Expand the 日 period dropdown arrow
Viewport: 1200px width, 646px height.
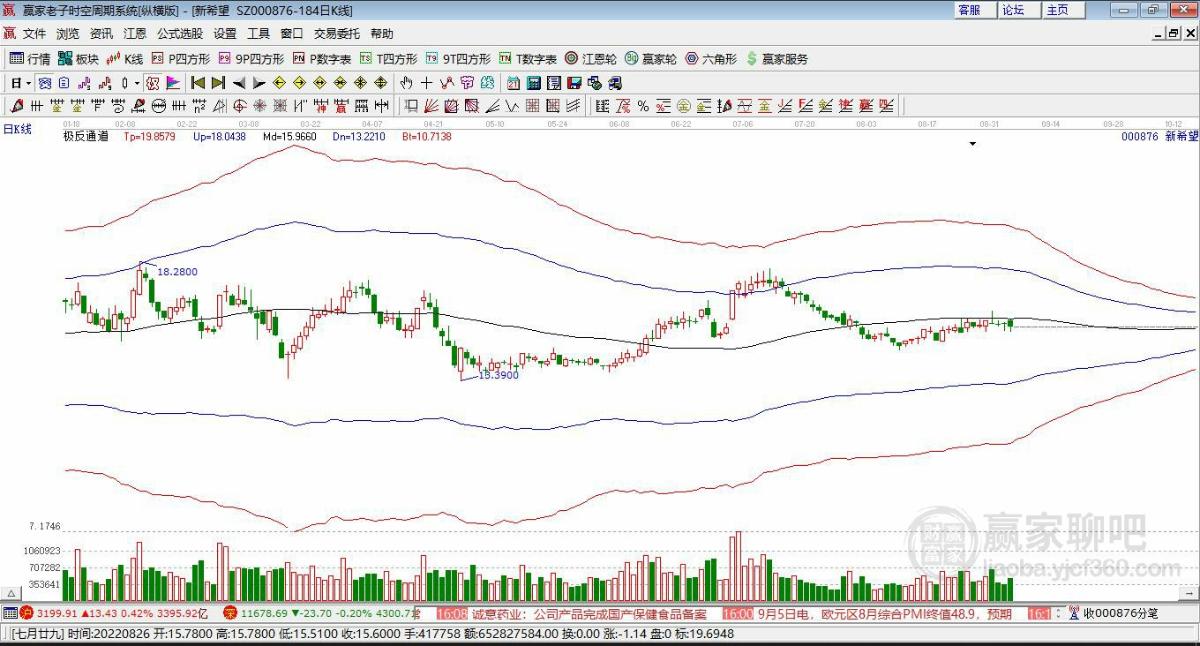(x=28, y=82)
